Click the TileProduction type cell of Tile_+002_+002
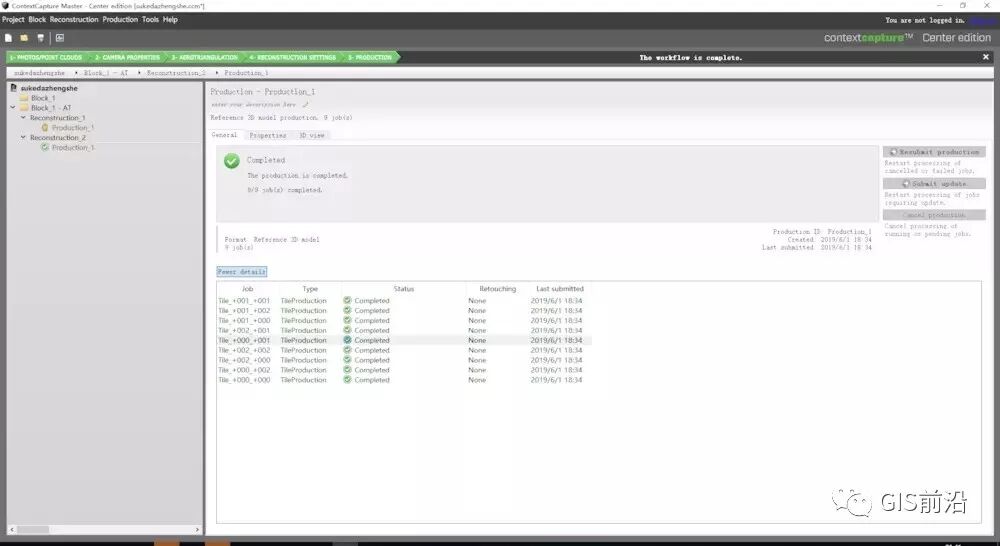 pyautogui.click(x=304, y=350)
